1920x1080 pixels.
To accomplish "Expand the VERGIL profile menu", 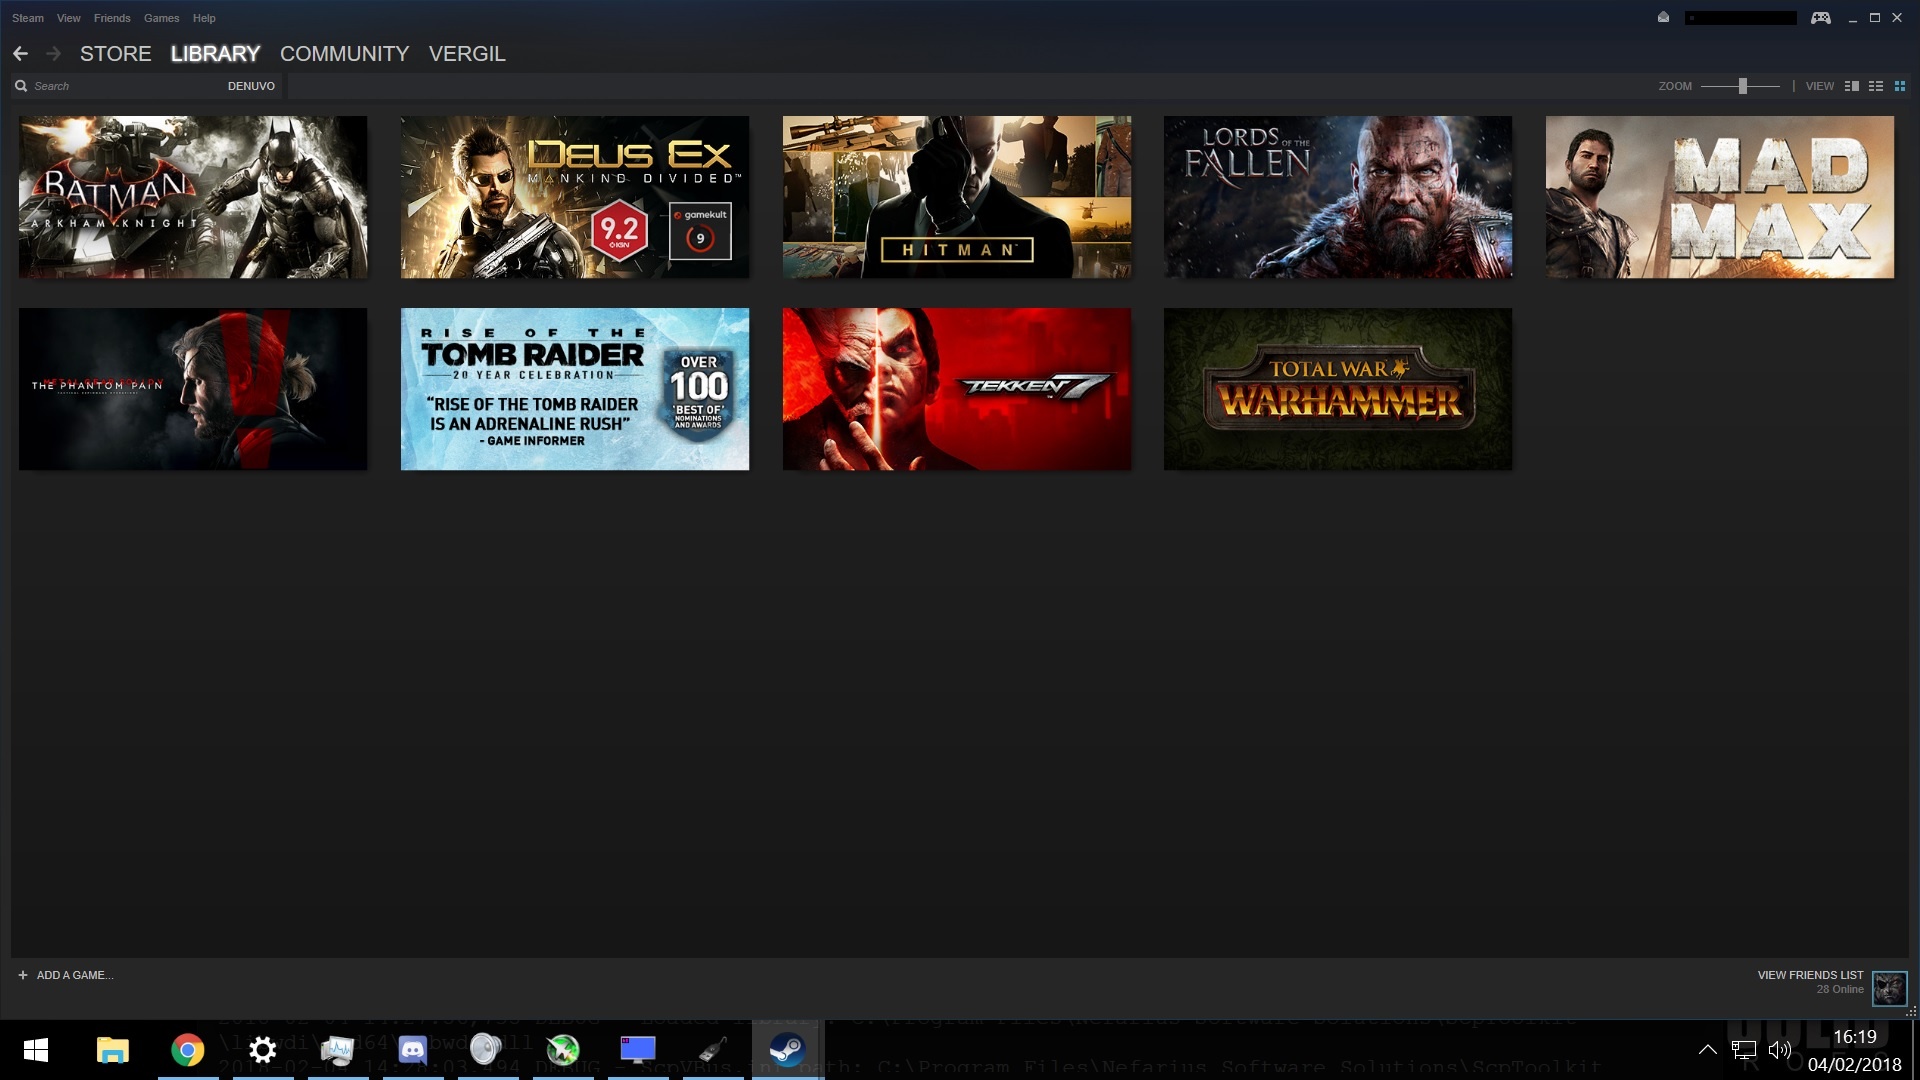I will click(467, 54).
